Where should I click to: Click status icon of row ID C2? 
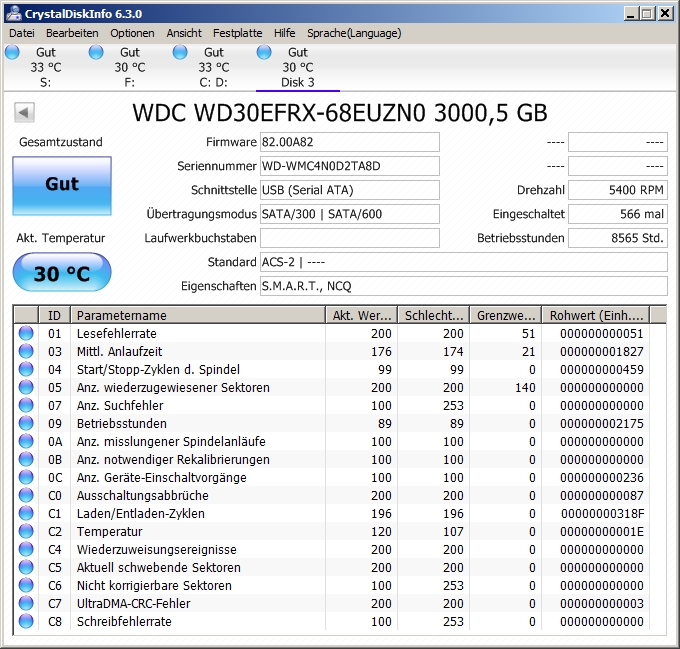click(x=26, y=531)
